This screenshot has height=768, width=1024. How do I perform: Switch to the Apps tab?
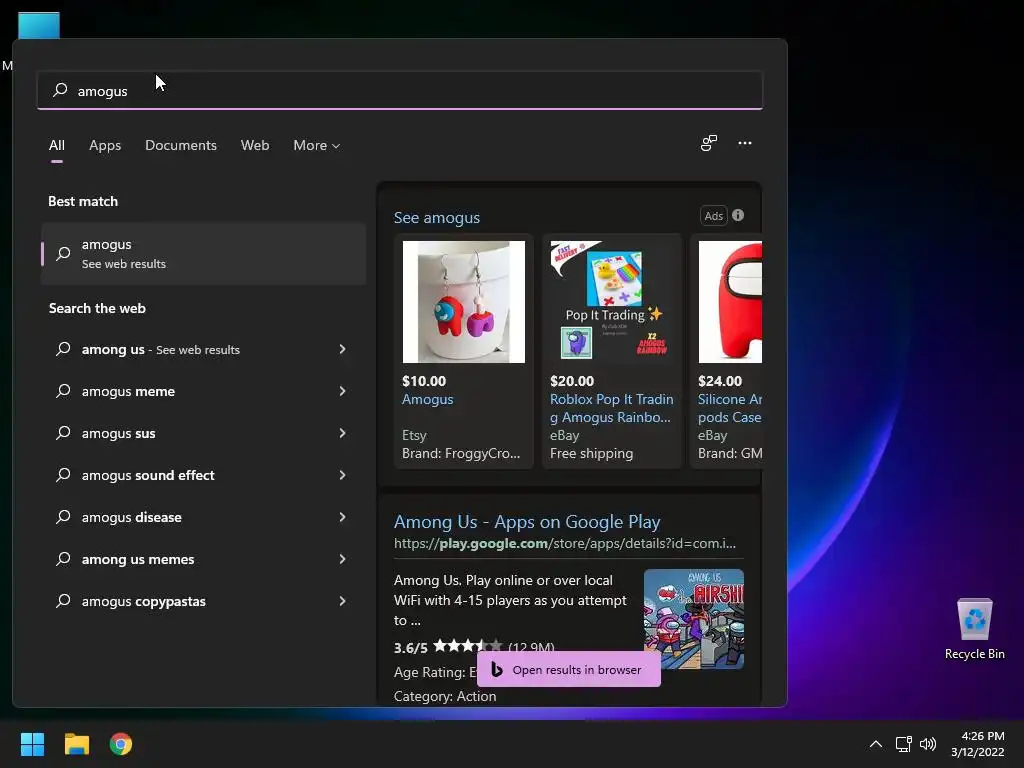click(x=105, y=146)
